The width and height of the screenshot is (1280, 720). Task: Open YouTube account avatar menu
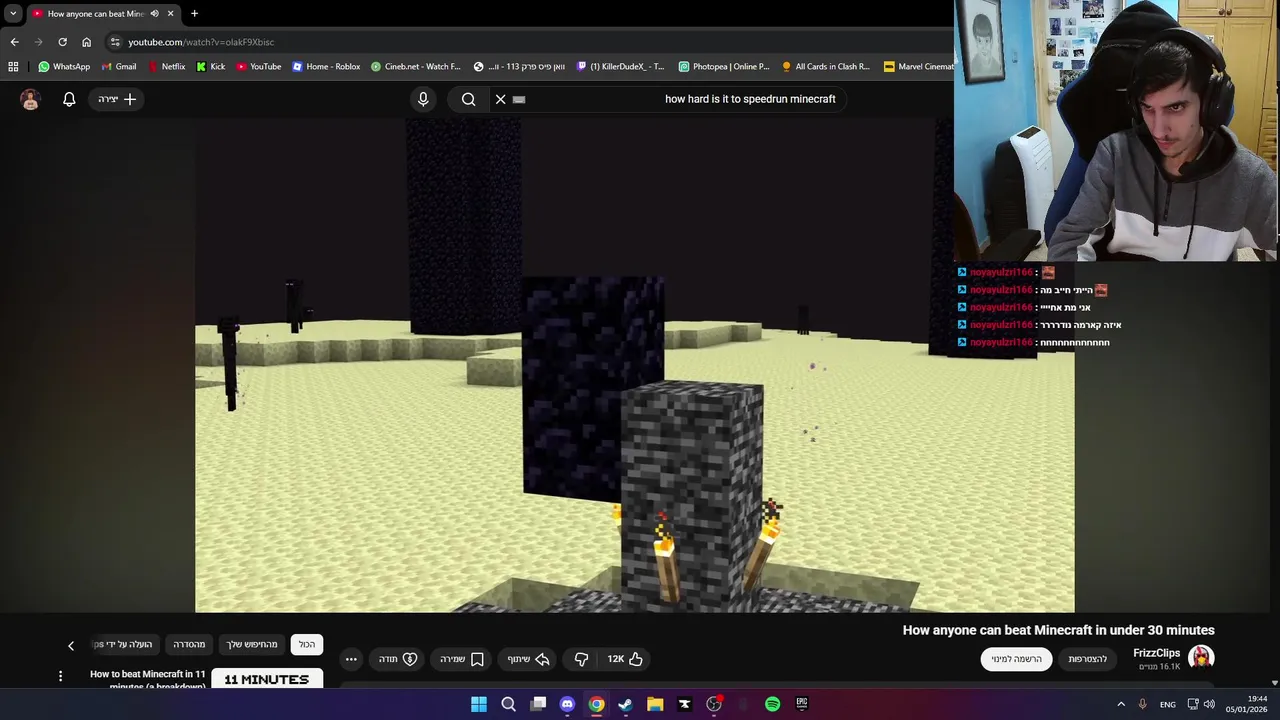click(30, 99)
